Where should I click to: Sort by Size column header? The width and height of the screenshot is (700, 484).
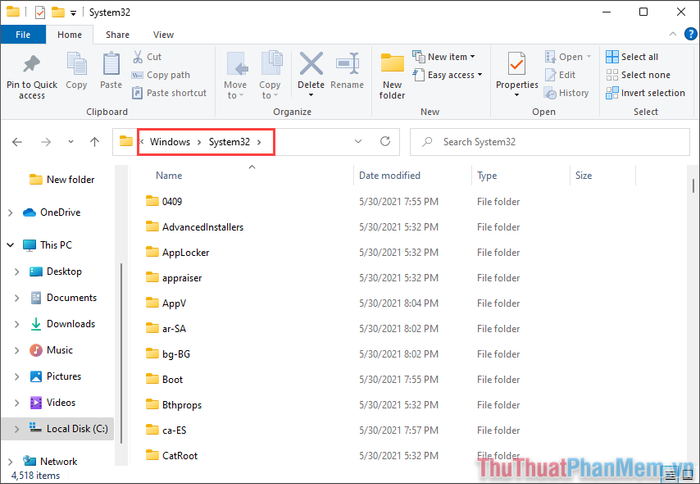(583, 175)
